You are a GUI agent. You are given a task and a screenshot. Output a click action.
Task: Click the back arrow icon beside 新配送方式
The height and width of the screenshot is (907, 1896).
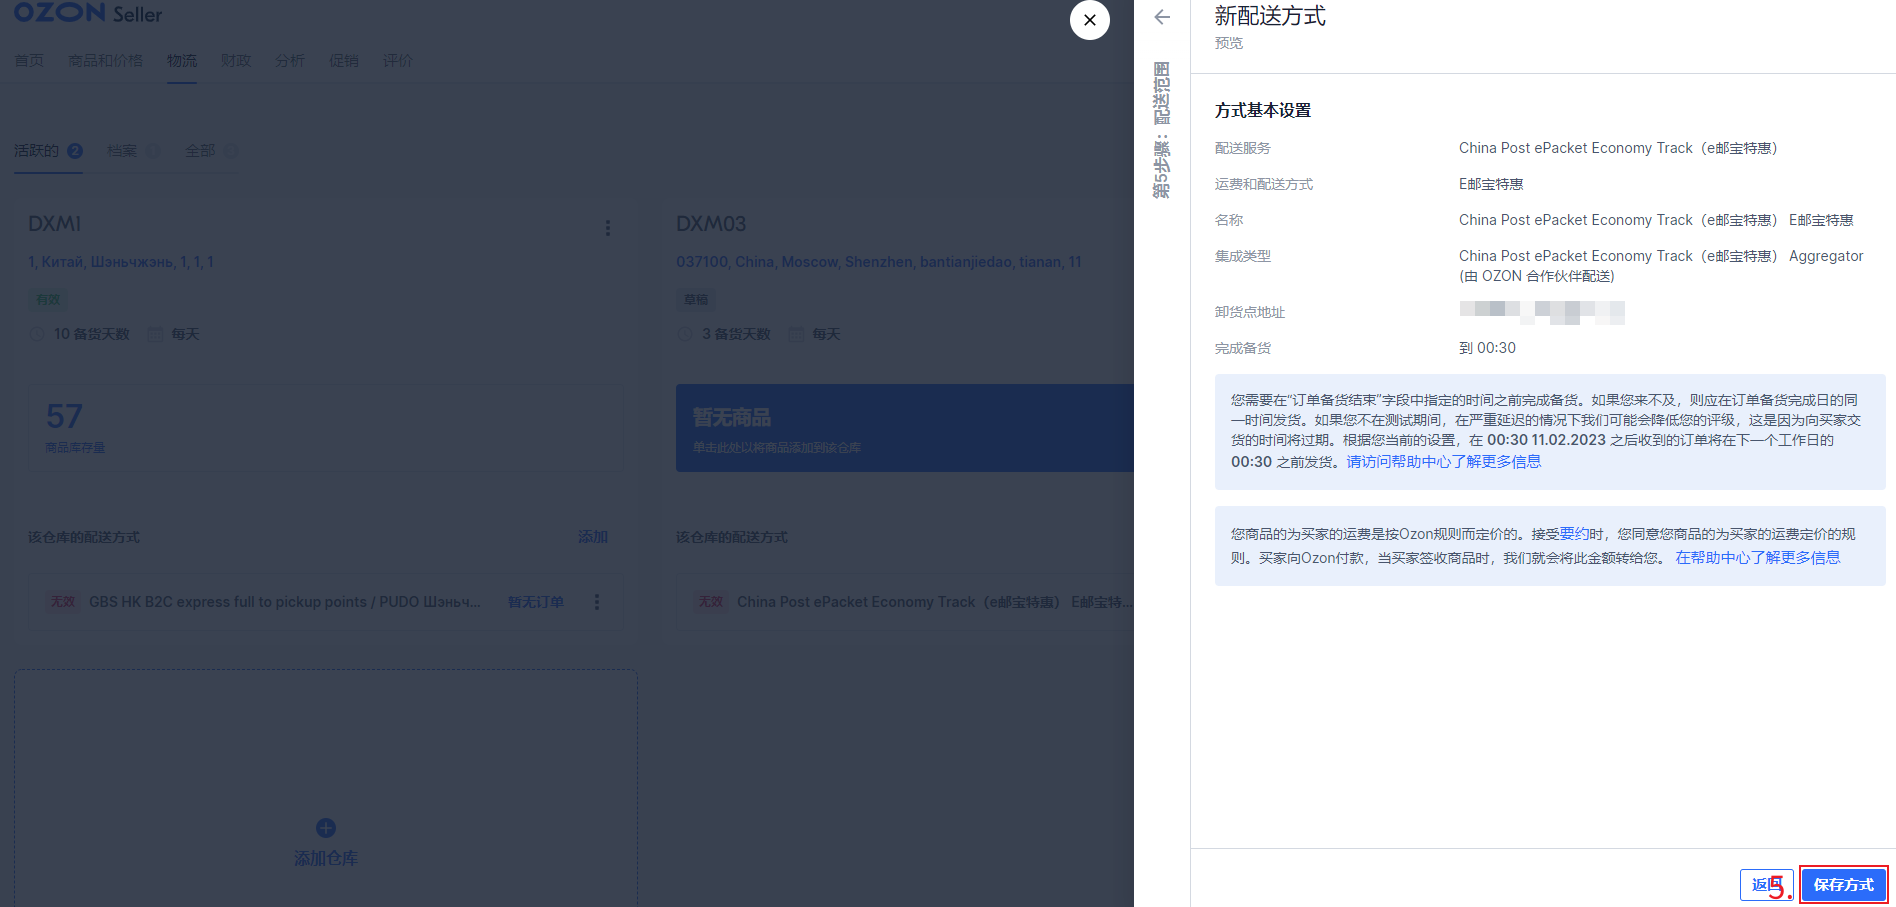click(1162, 17)
